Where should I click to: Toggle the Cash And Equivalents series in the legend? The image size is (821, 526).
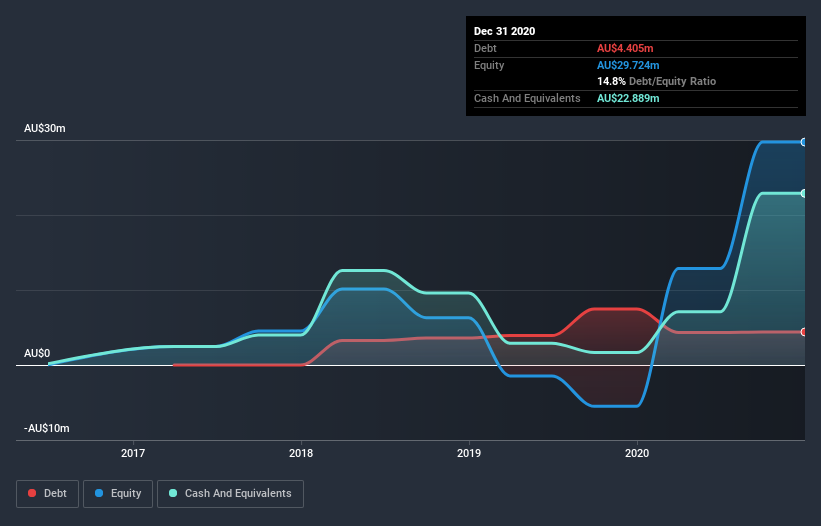(x=230, y=494)
